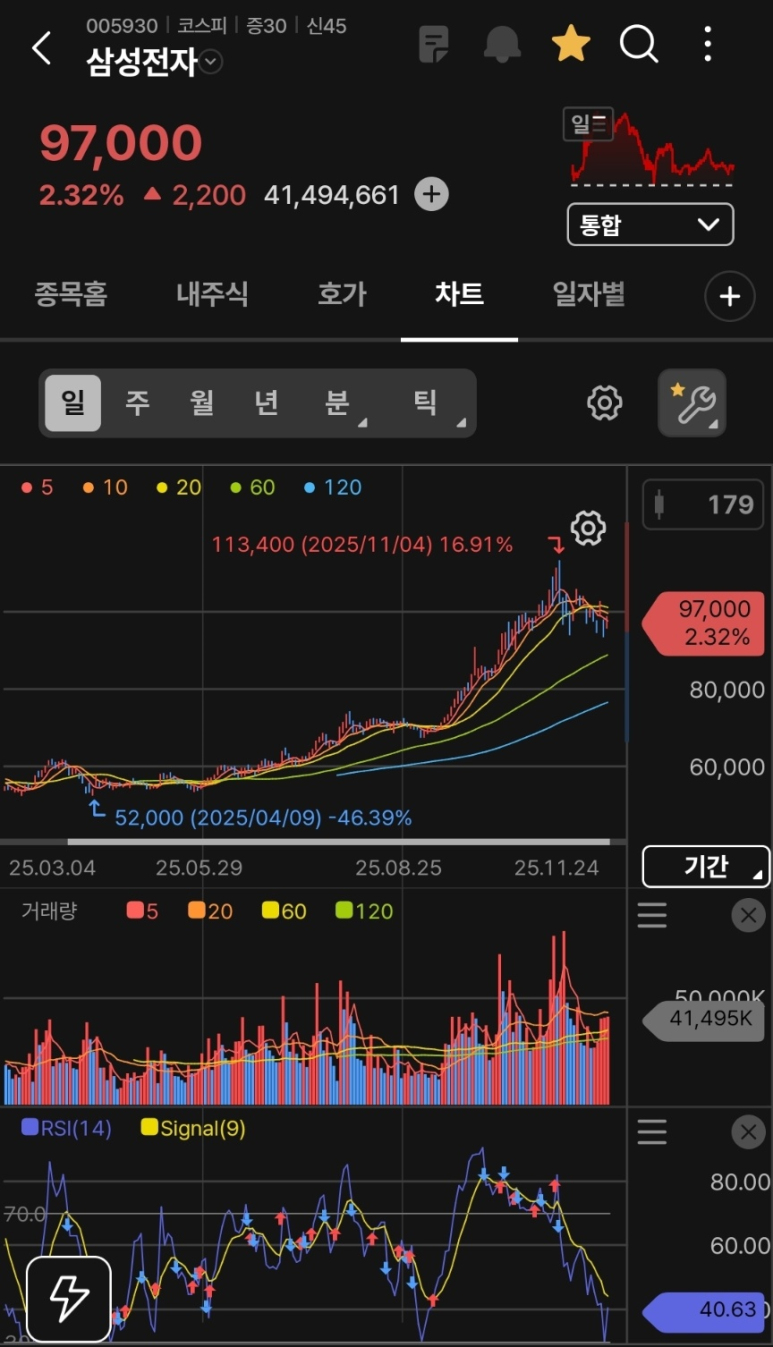Tap the 10-day moving average legend
773x1347 pixels.
pos(106,488)
